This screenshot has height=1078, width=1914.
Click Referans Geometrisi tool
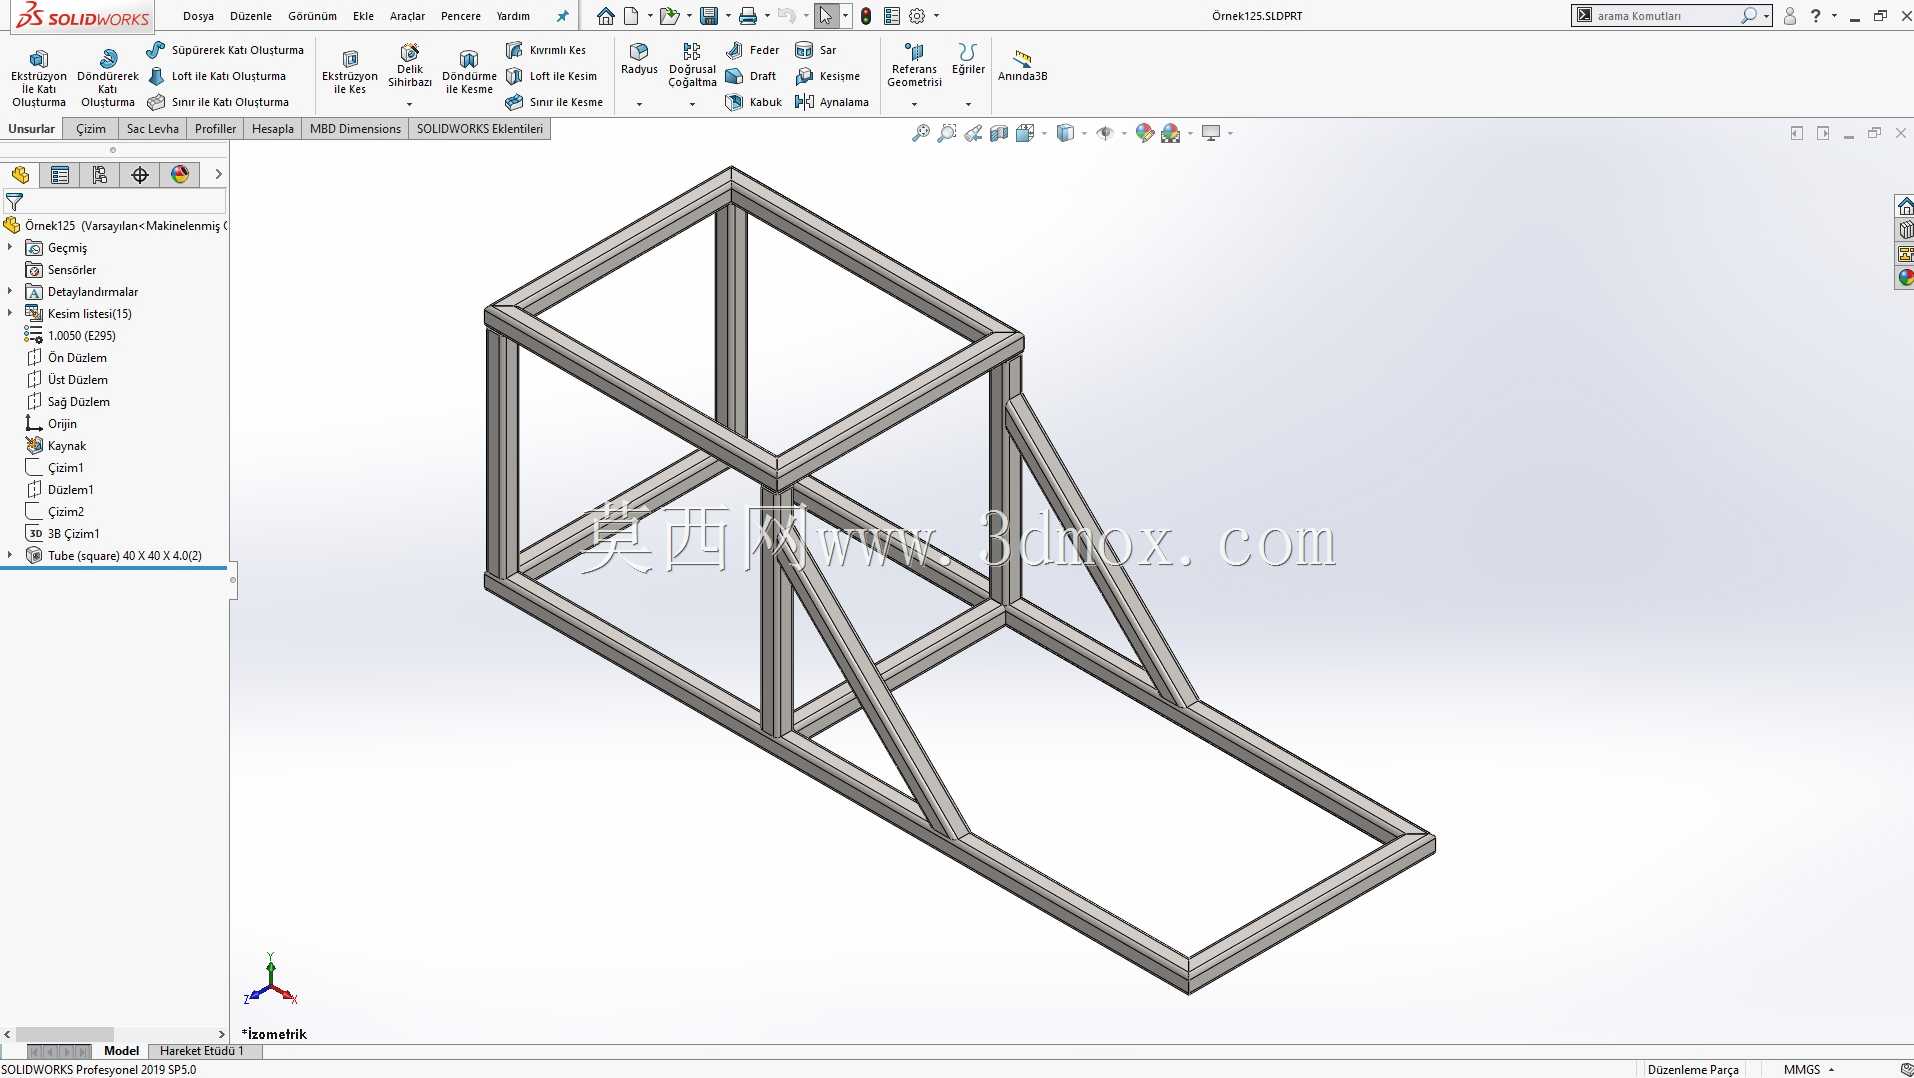click(x=914, y=66)
